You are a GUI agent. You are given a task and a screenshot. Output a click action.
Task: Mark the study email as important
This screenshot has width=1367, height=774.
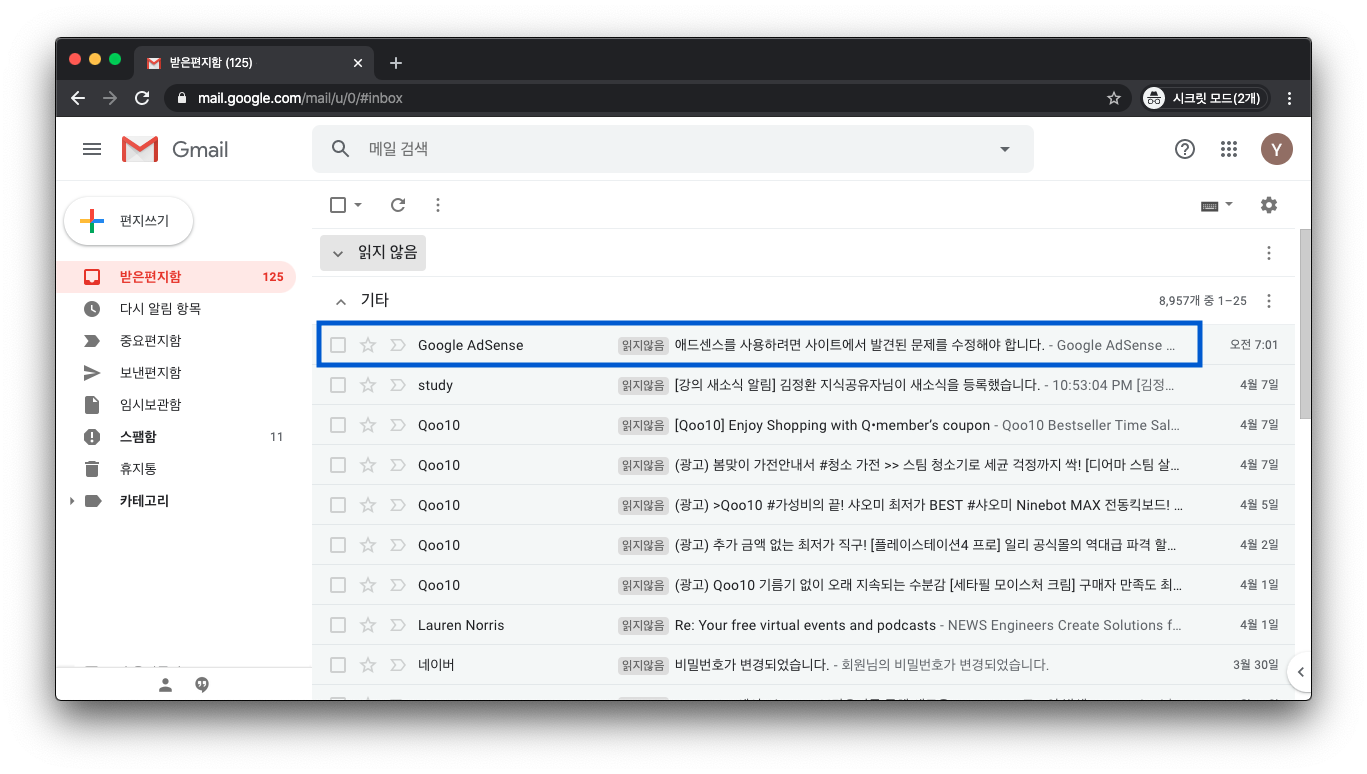[x=397, y=385]
